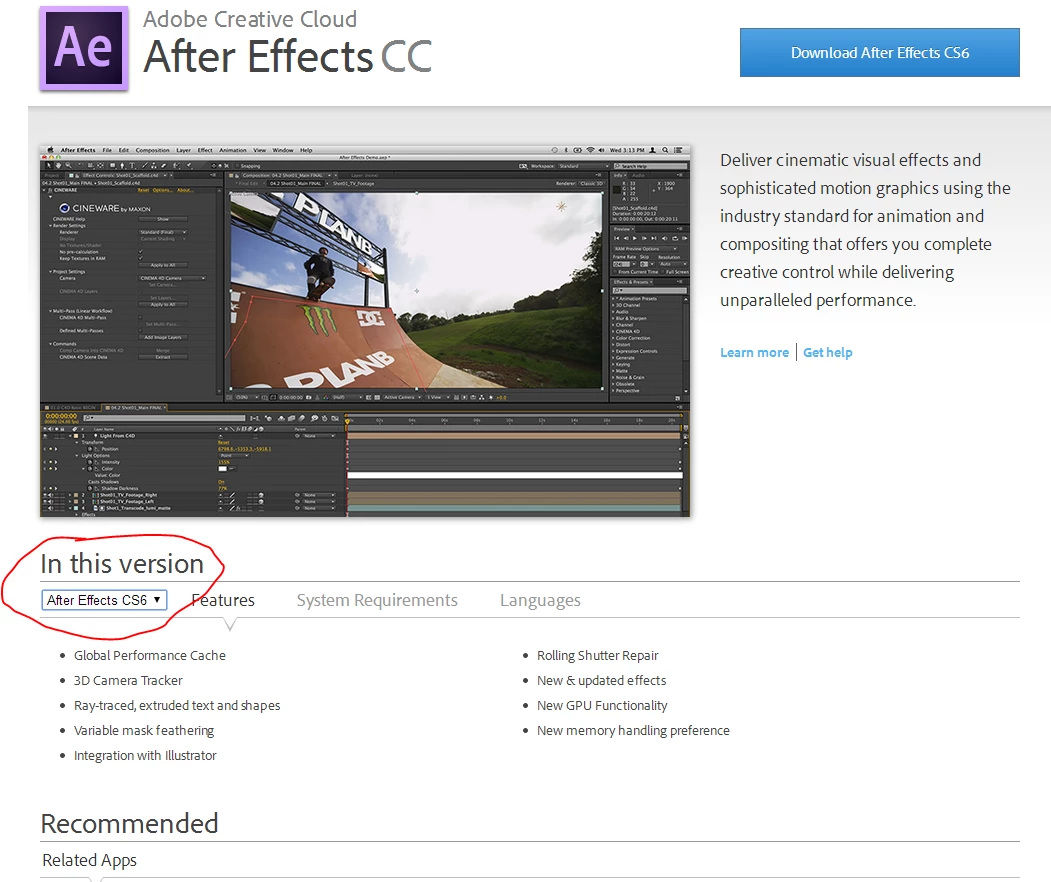Click the purple Ae After Effects logo
This screenshot has height=882, width=1051.
(84, 48)
